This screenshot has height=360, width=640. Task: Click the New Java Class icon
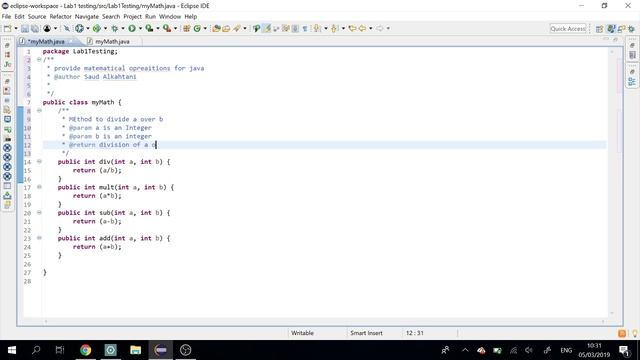point(197,28)
